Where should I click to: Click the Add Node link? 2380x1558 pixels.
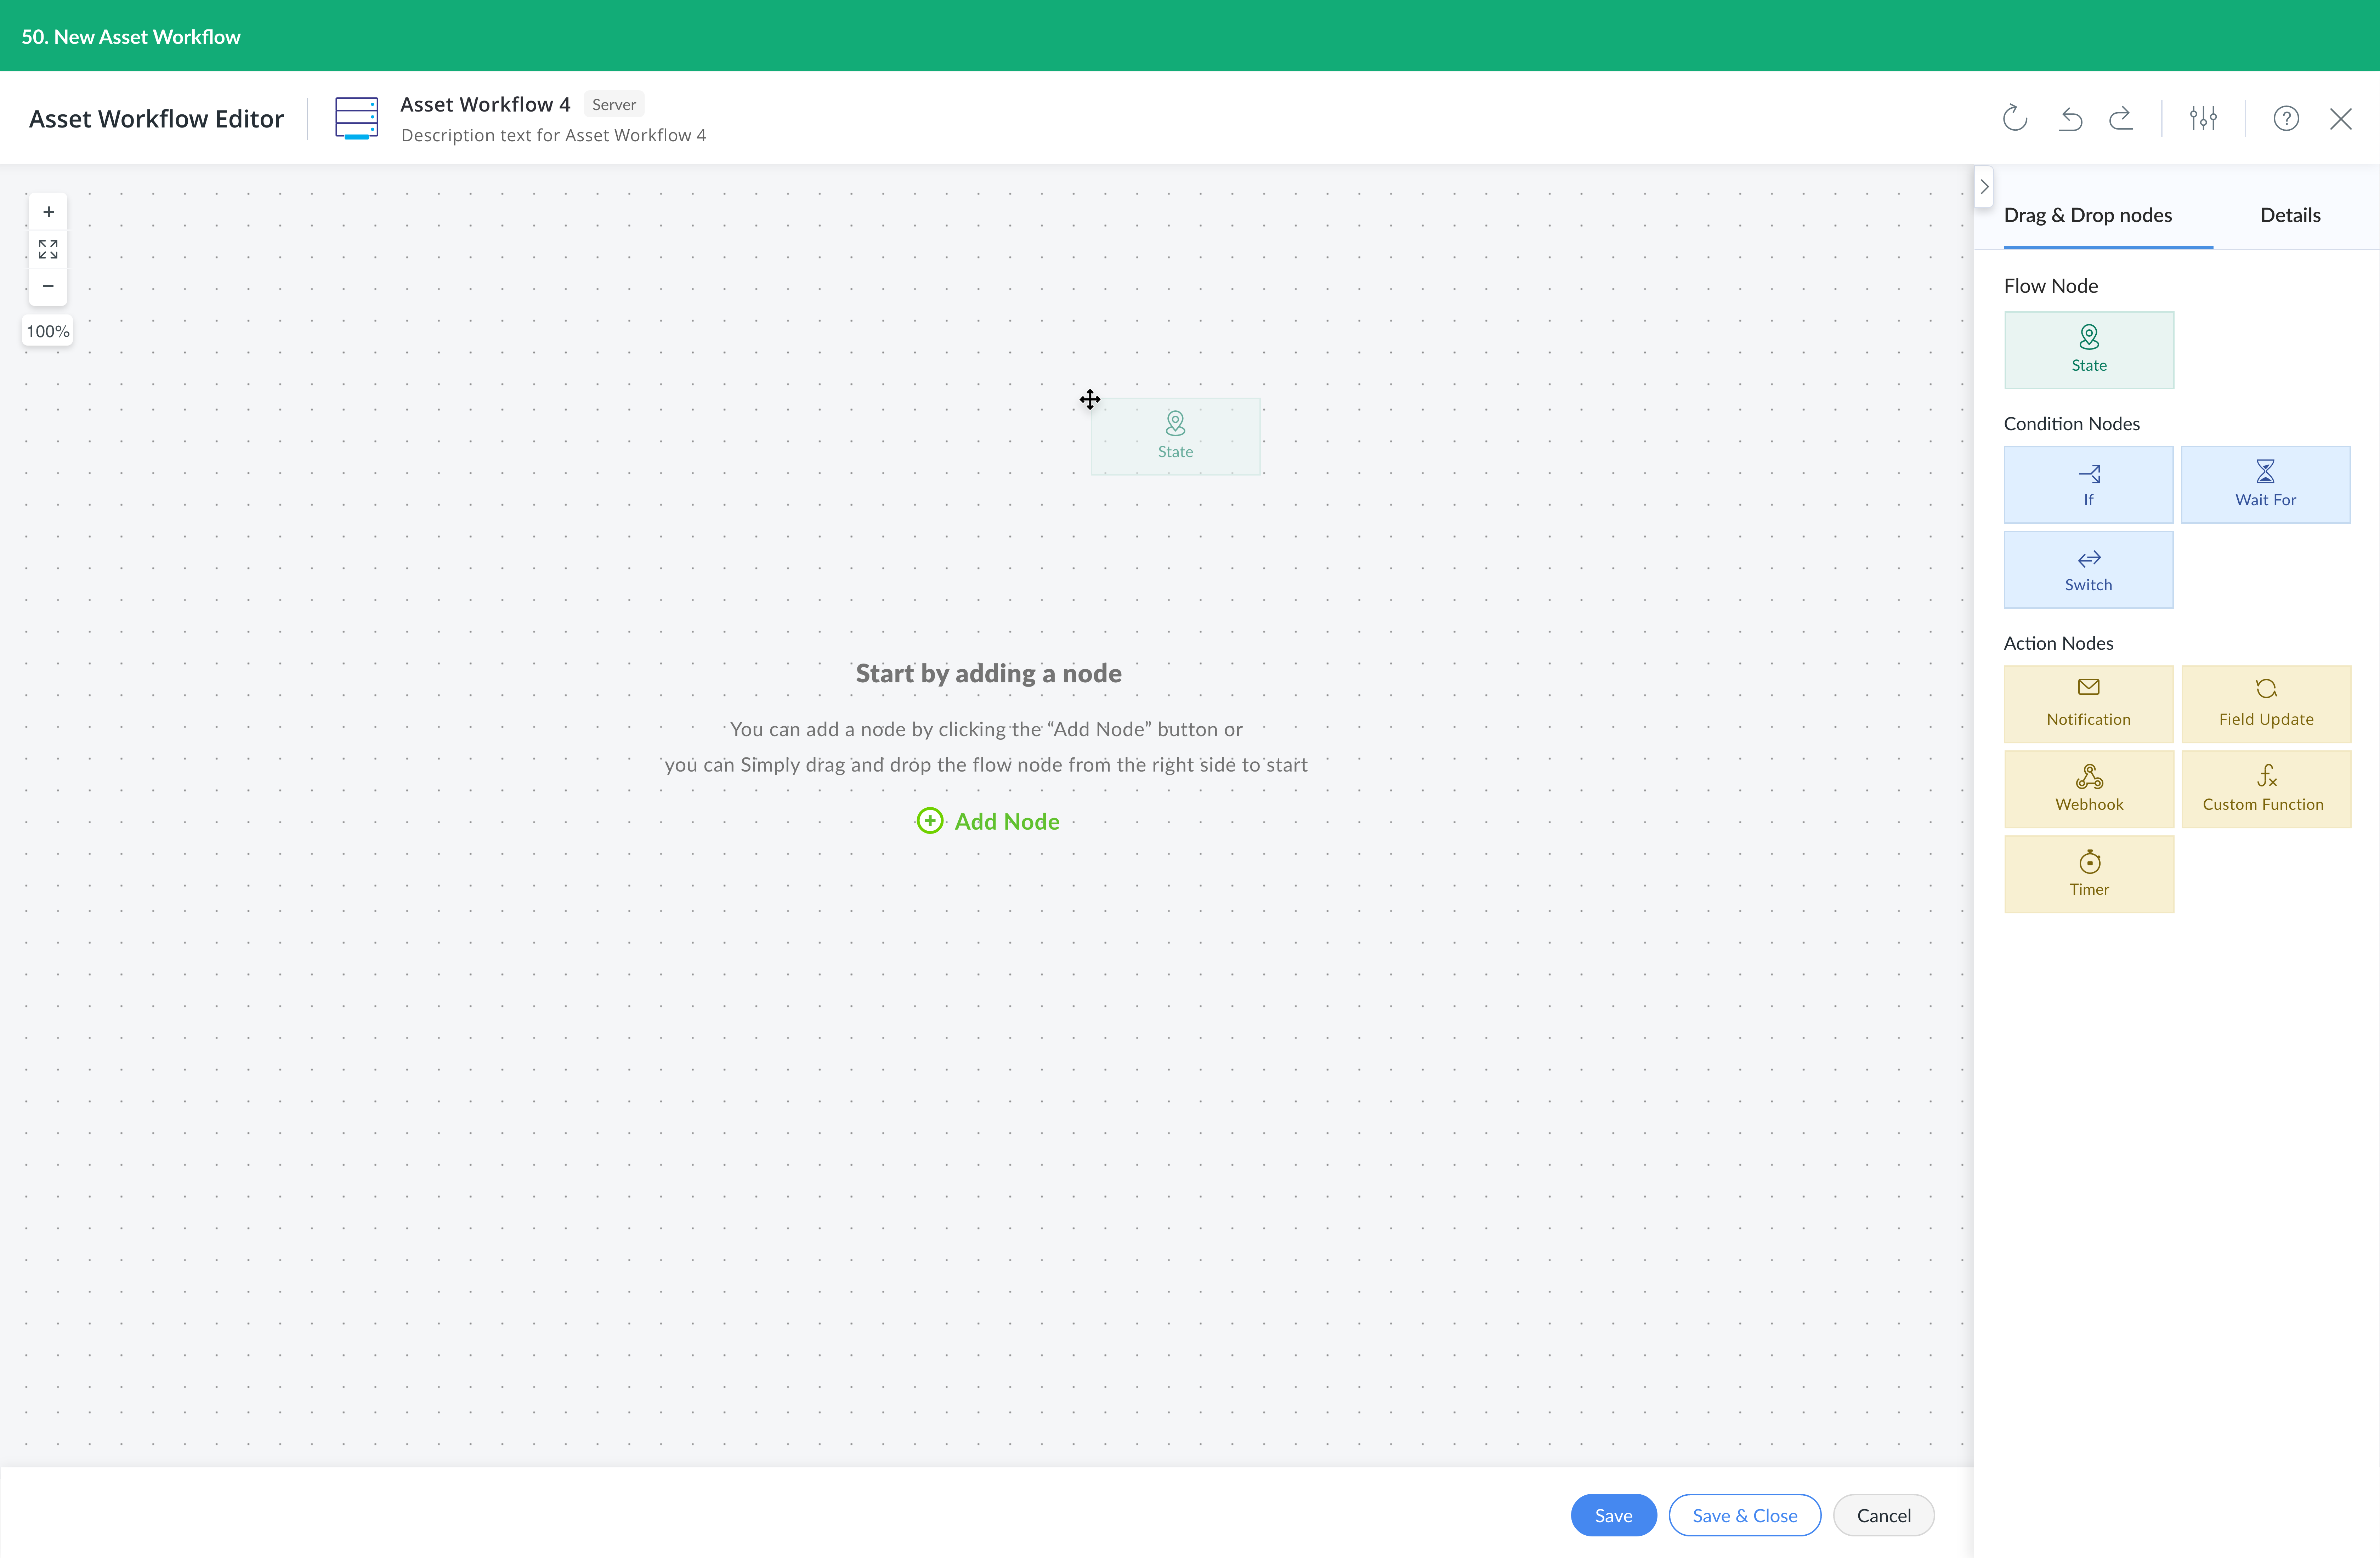(988, 821)
